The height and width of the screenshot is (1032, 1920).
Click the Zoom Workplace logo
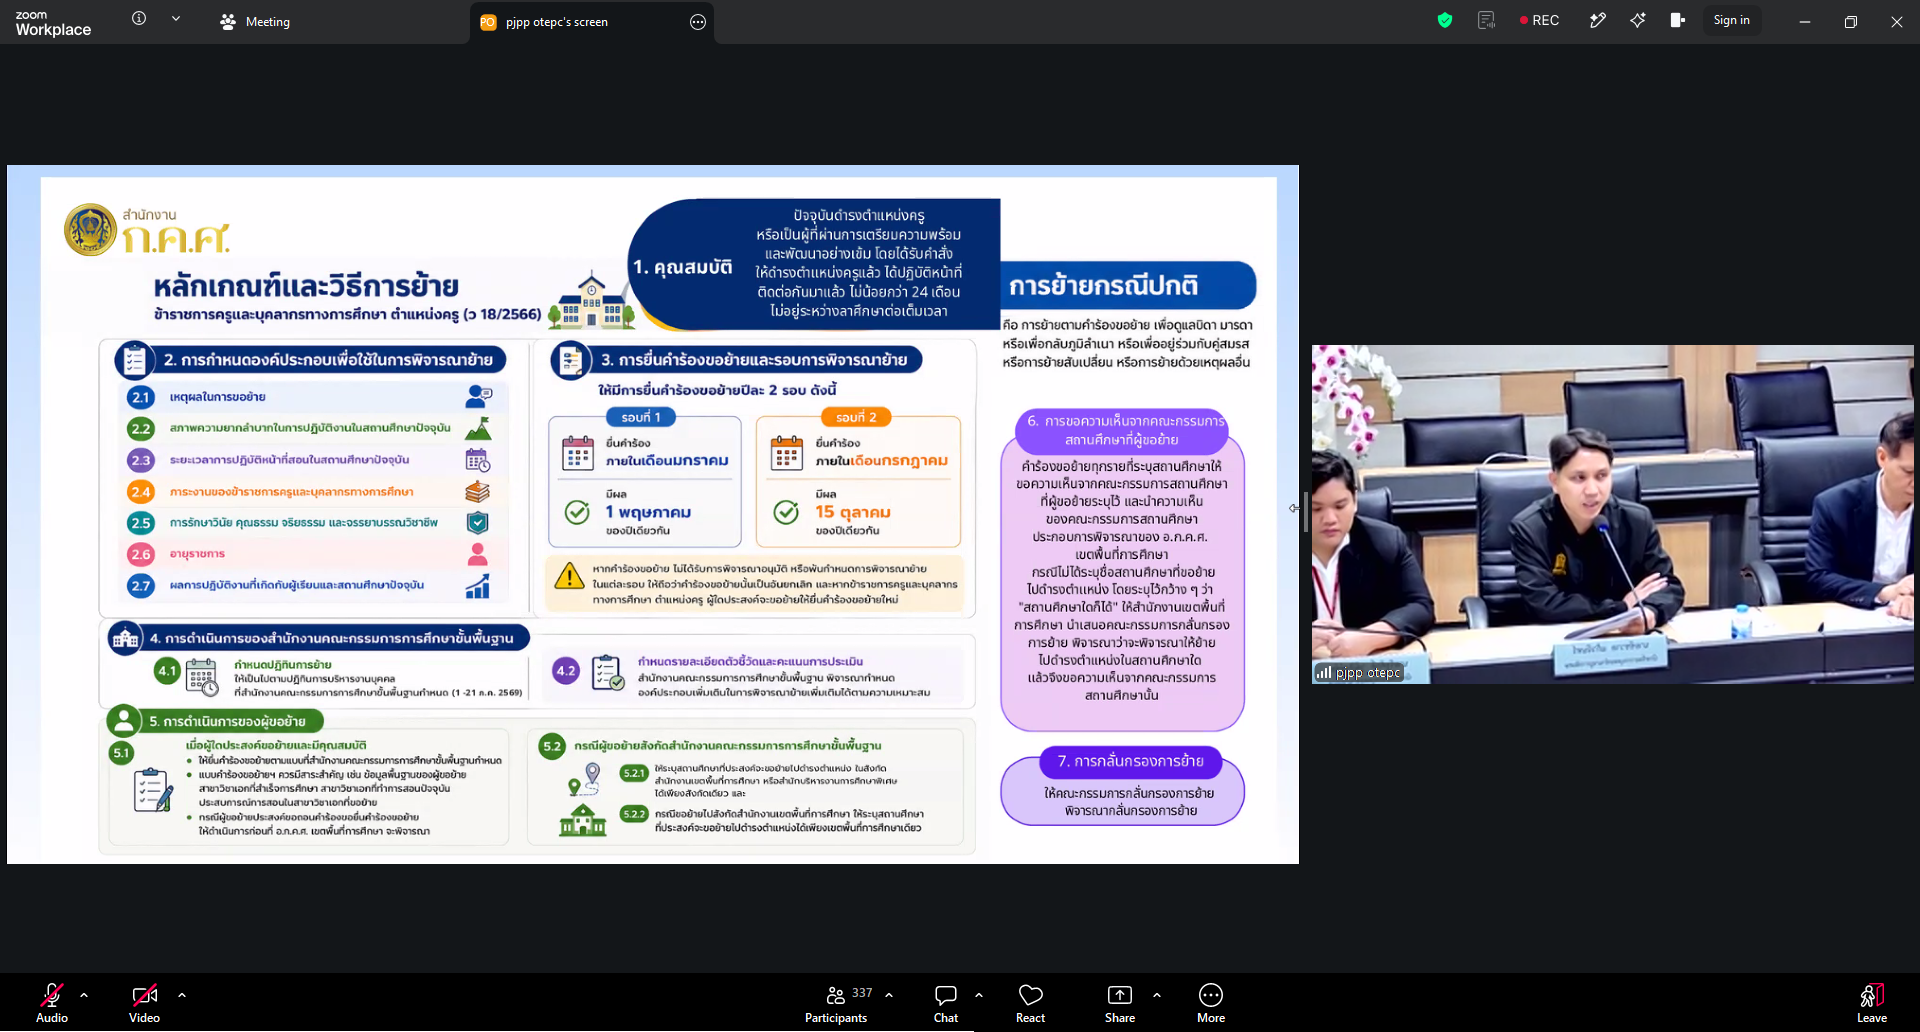(x=53, y=23)
